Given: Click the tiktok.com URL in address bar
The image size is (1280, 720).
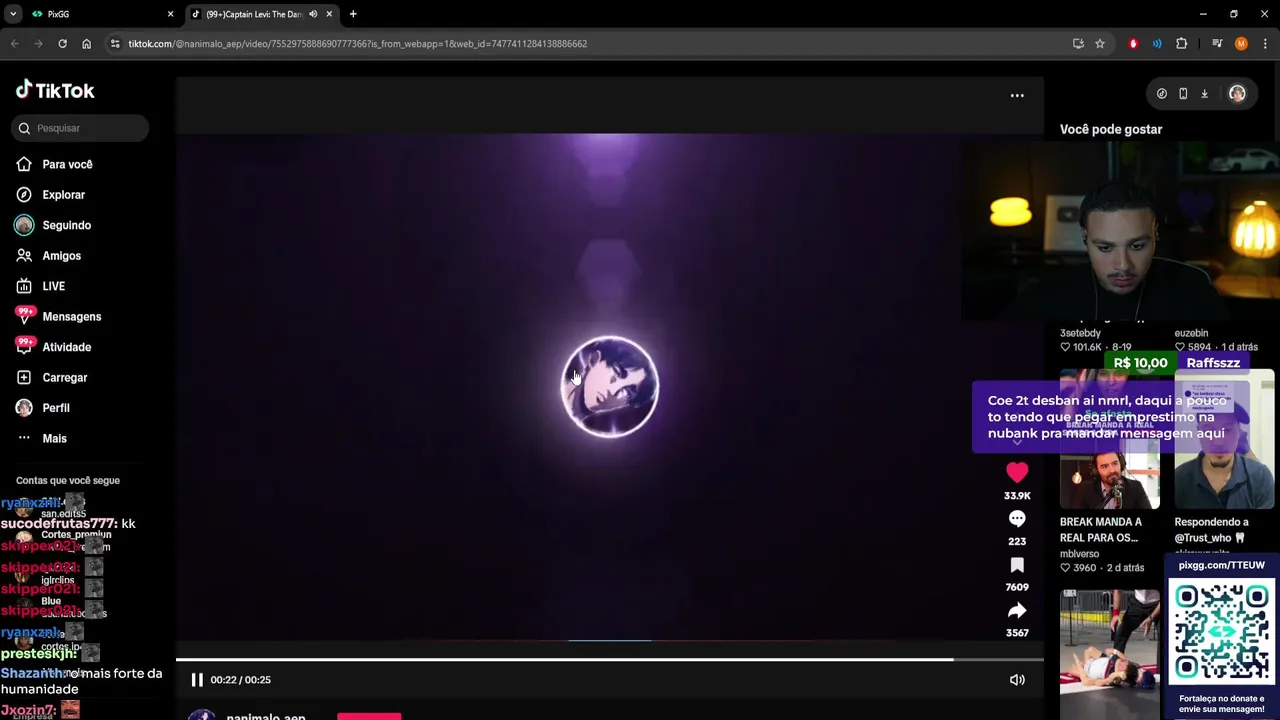Looking at the screenshot, I should [357, 44].
